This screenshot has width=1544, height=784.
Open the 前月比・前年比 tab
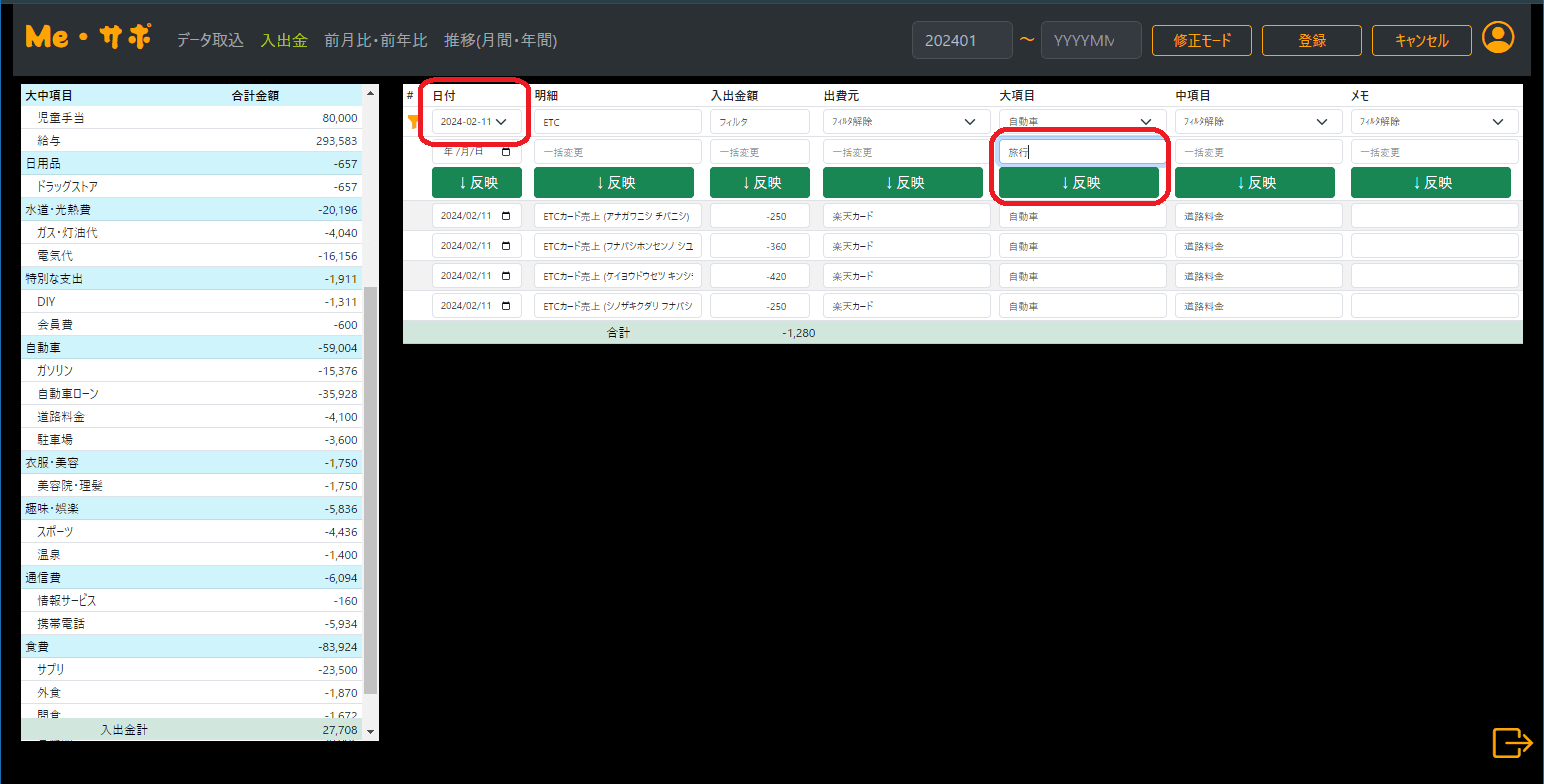pyautogui.click(x=375, y=41)
